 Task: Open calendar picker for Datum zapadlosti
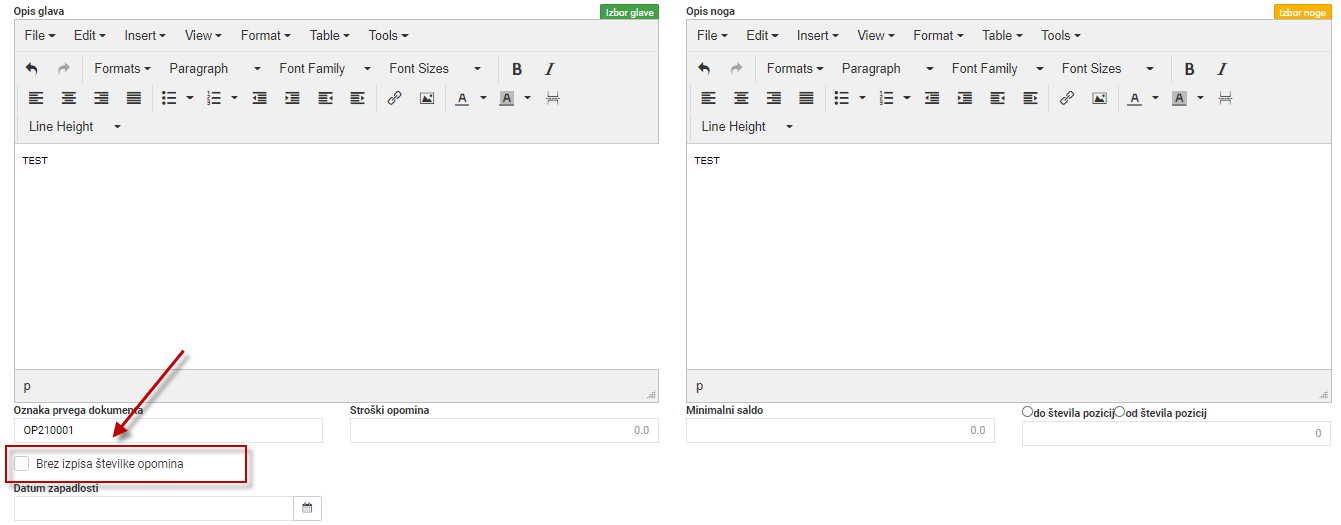(x=307, y=508)
